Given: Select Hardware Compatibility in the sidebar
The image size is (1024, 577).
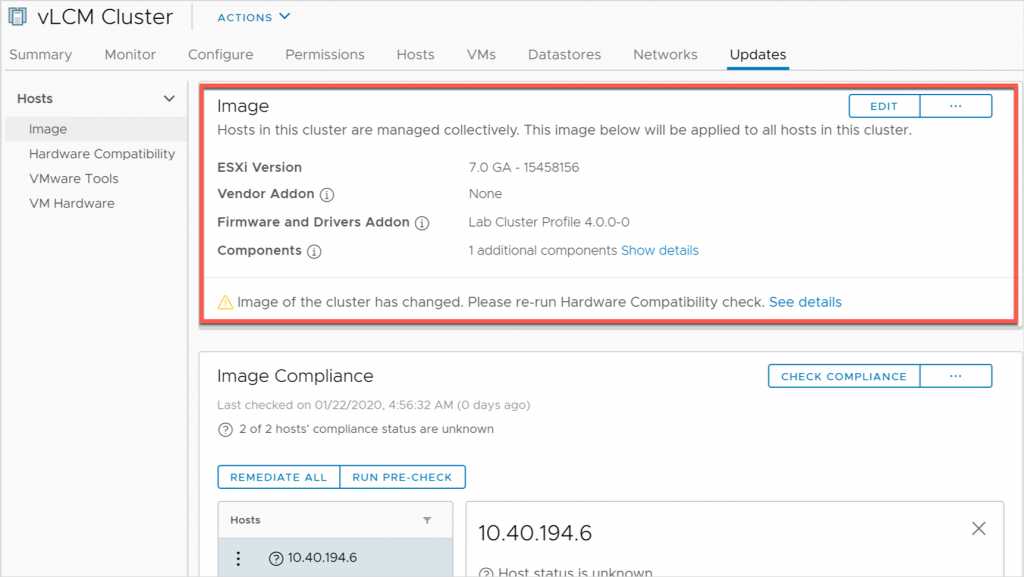Looking at the screenshot, I should pyautogui.click(x=102, y=153).
